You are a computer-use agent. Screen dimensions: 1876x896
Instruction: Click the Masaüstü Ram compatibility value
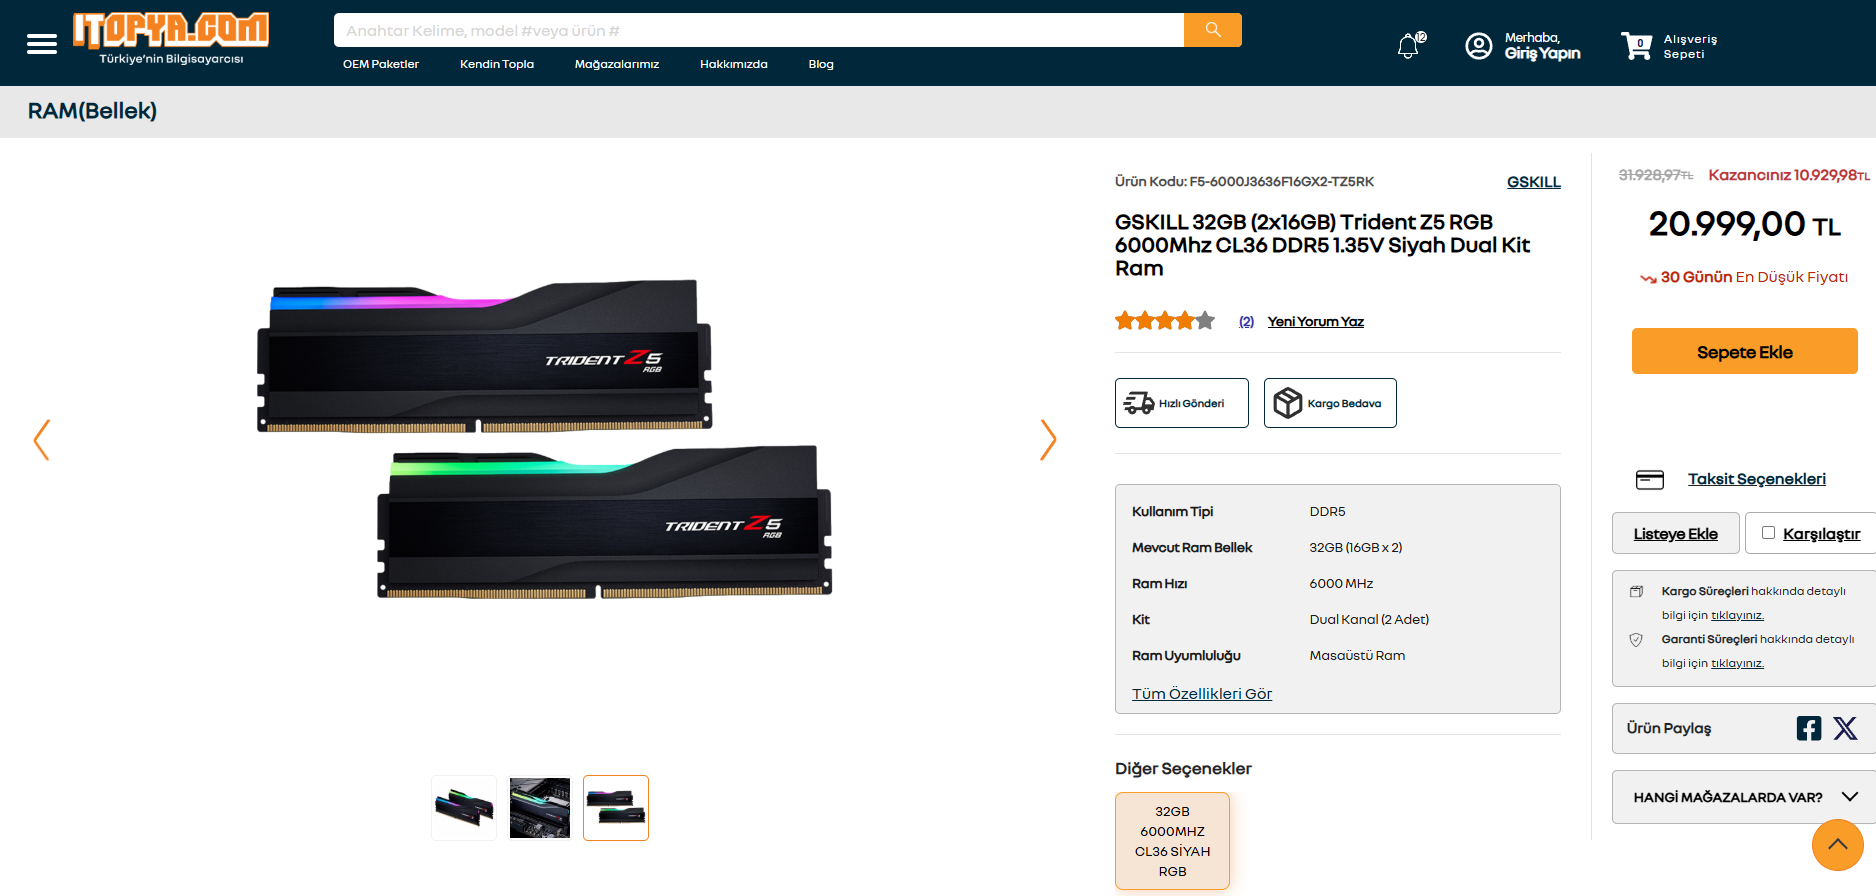click(1357, 656)
